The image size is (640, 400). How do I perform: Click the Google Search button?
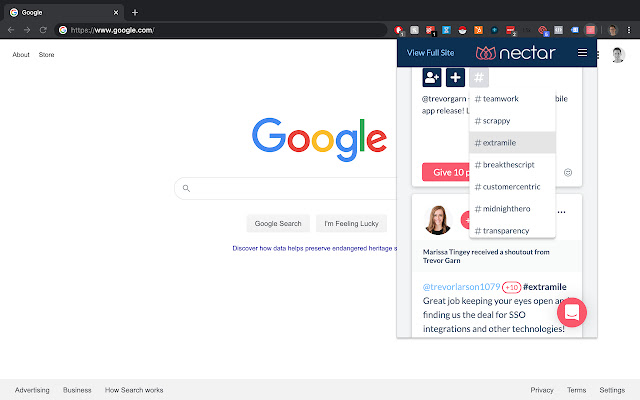point(278,224)
